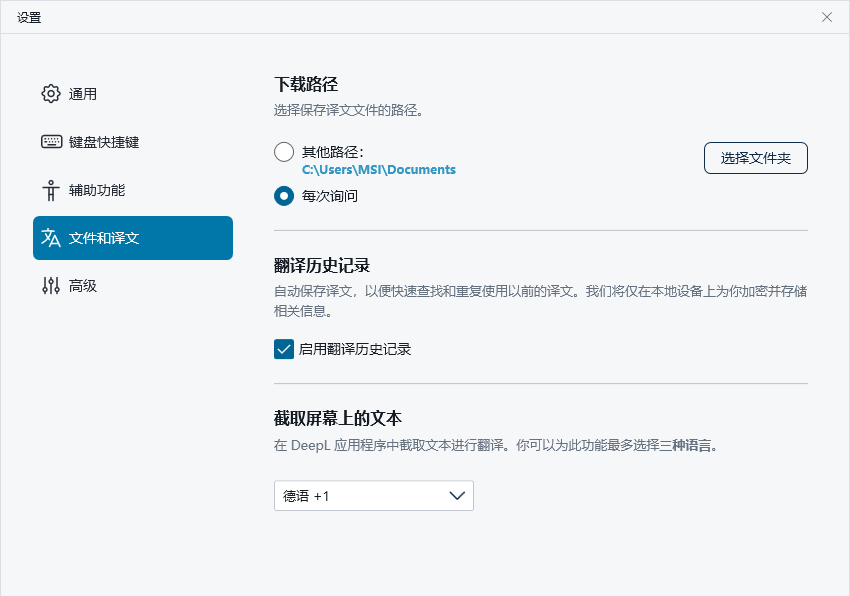Select the 其他路径 radio button

(284, 152)
